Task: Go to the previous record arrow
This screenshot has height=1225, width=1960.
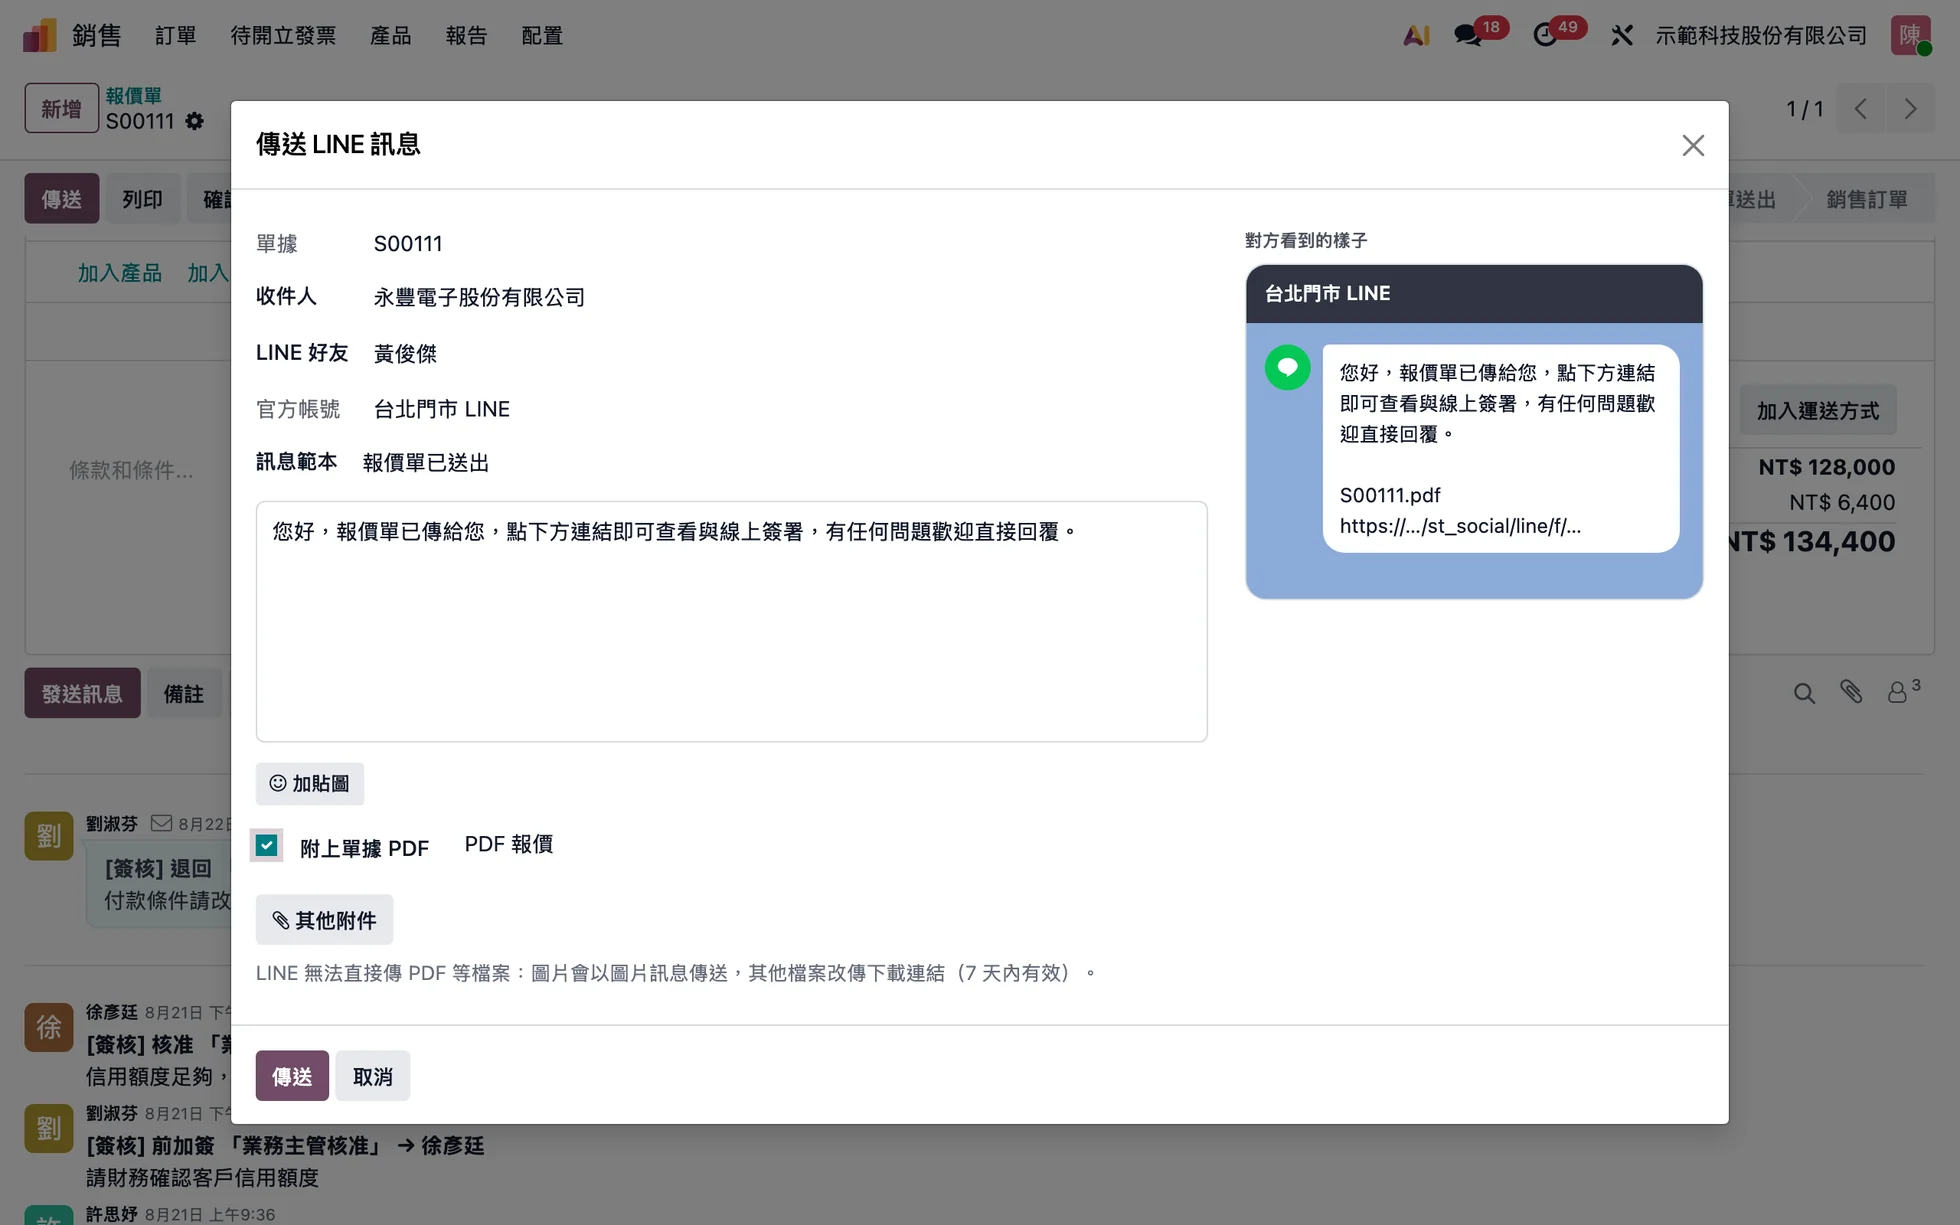Action: pos(1860,108)
